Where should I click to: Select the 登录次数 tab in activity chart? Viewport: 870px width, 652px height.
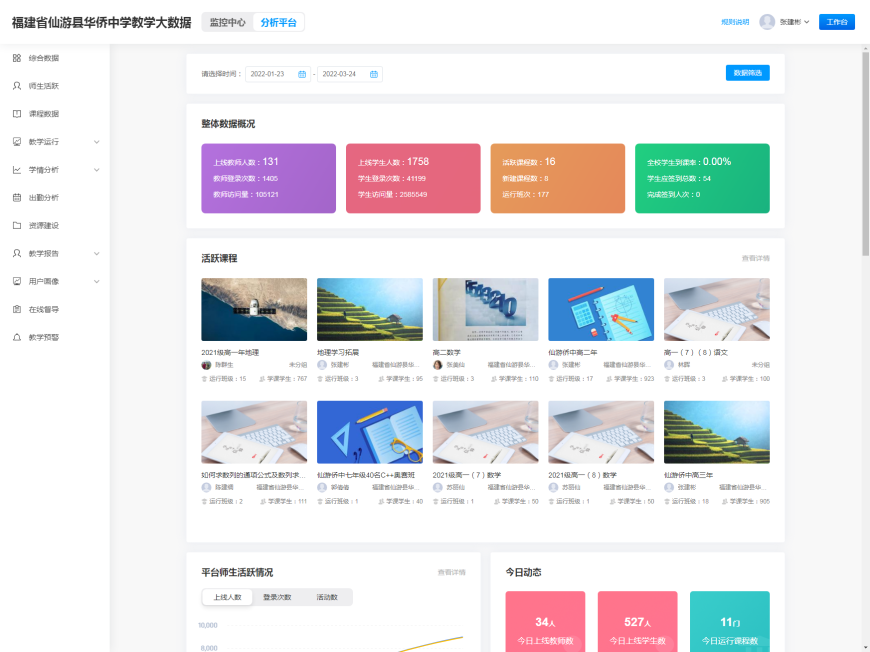[277, 597]
